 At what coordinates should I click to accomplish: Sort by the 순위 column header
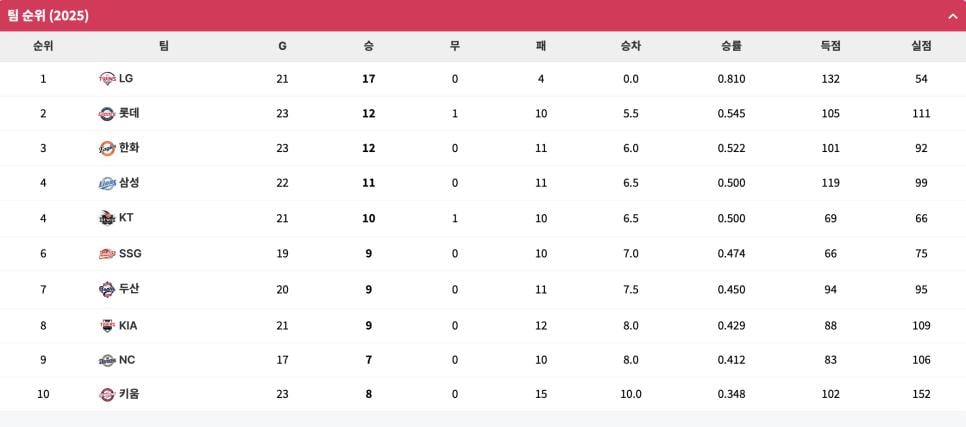point(43,46)
